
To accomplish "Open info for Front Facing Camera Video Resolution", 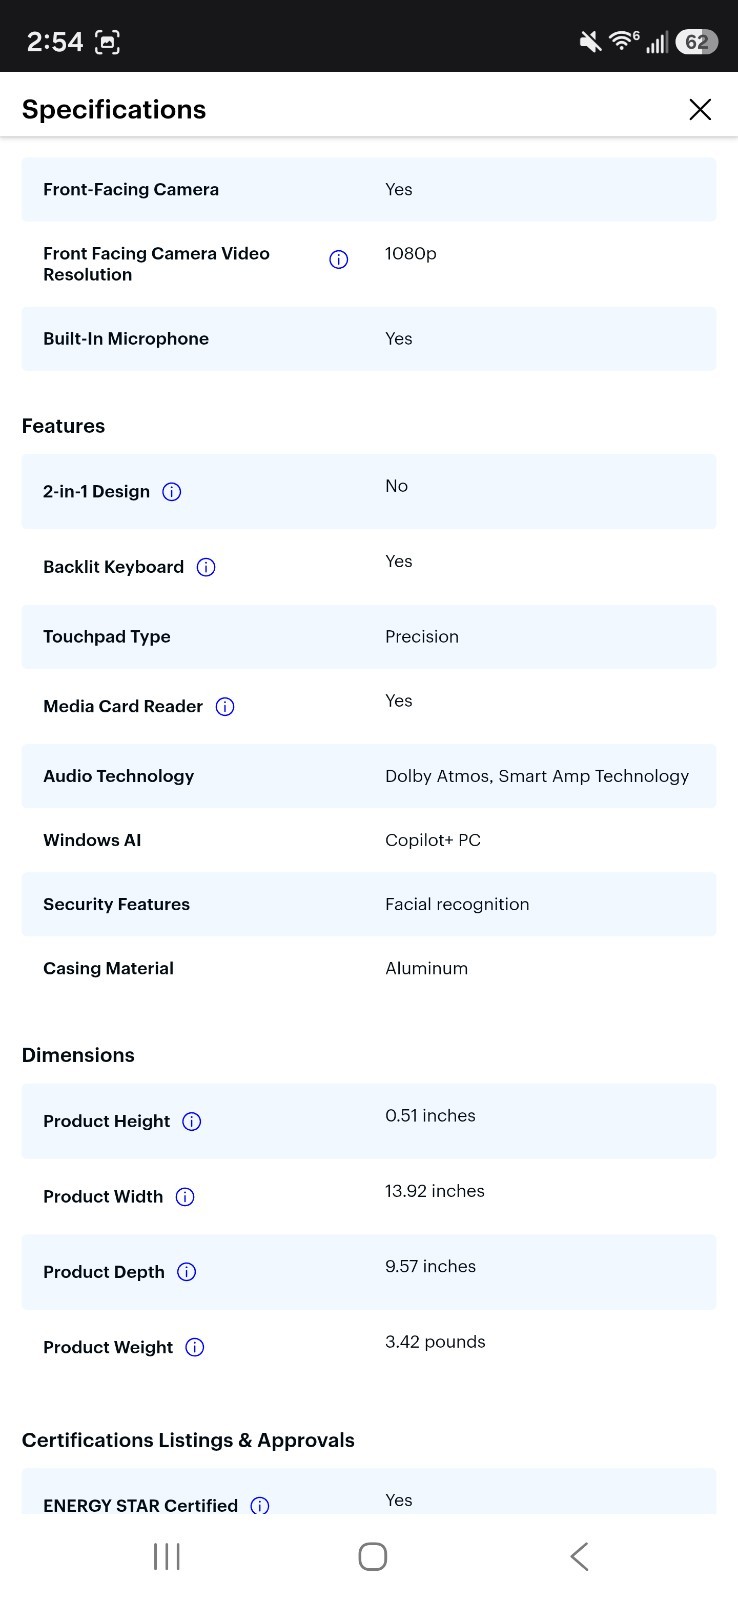I will click(339, 260).
